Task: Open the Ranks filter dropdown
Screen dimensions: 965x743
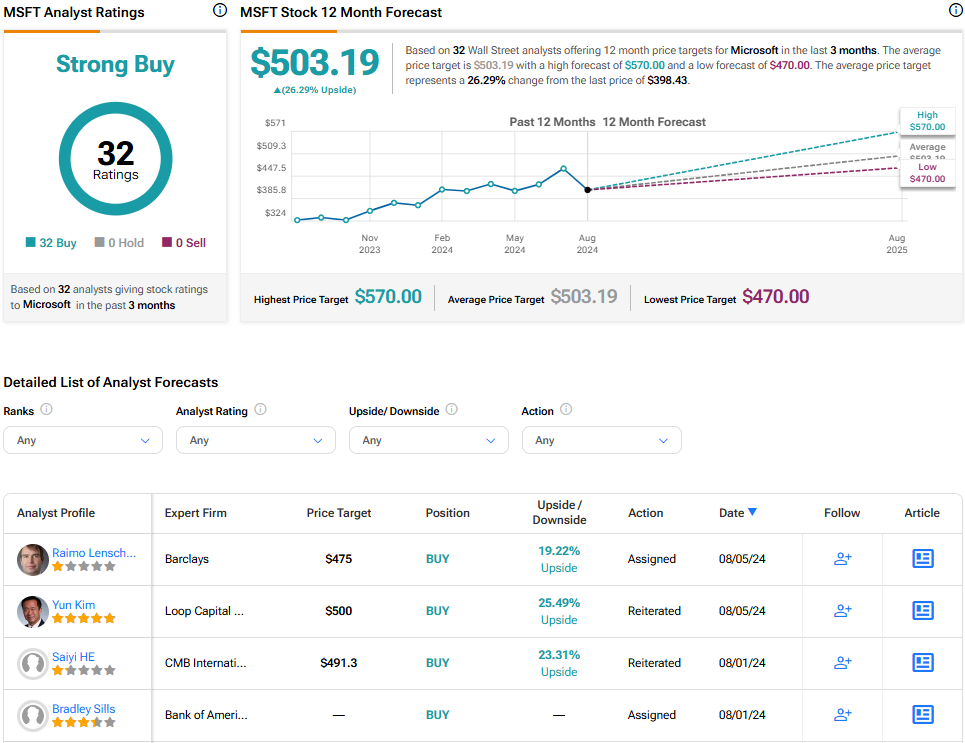Action: 83,440
